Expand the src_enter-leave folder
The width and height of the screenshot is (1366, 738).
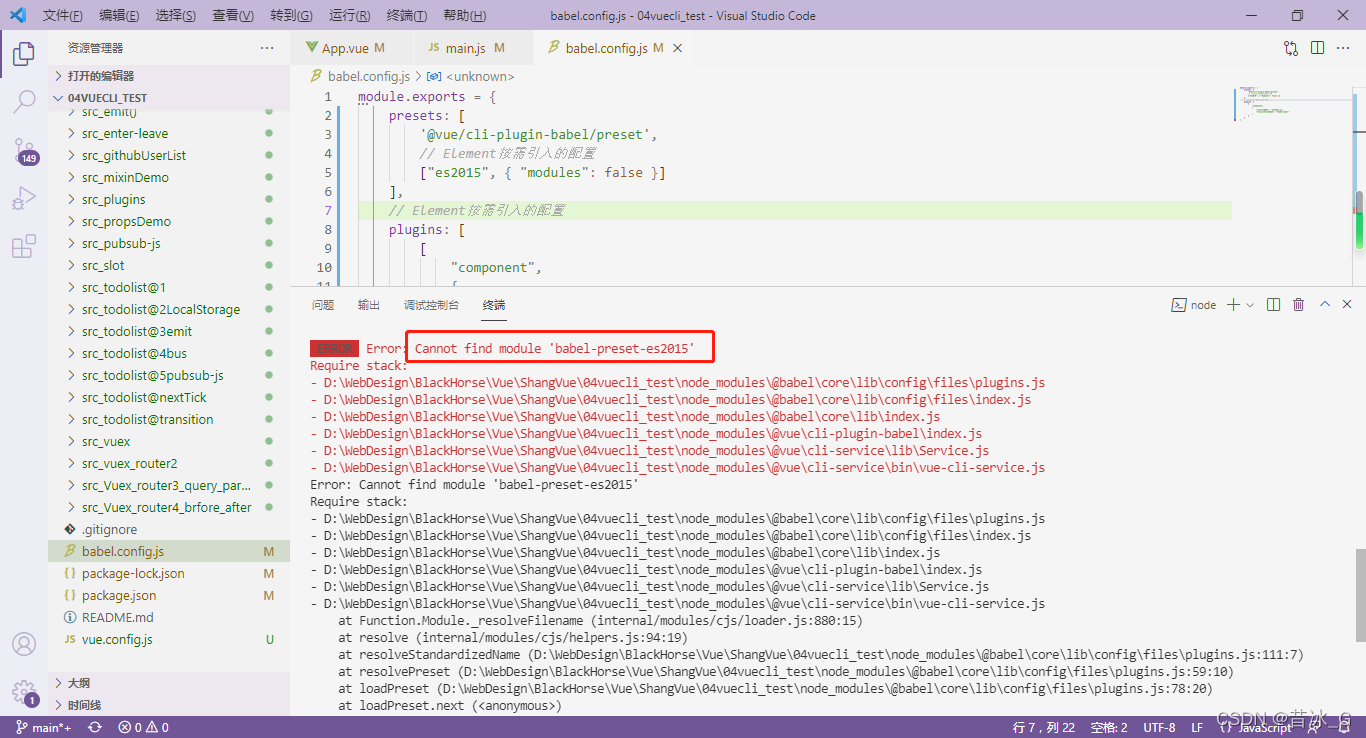point(169,133)
